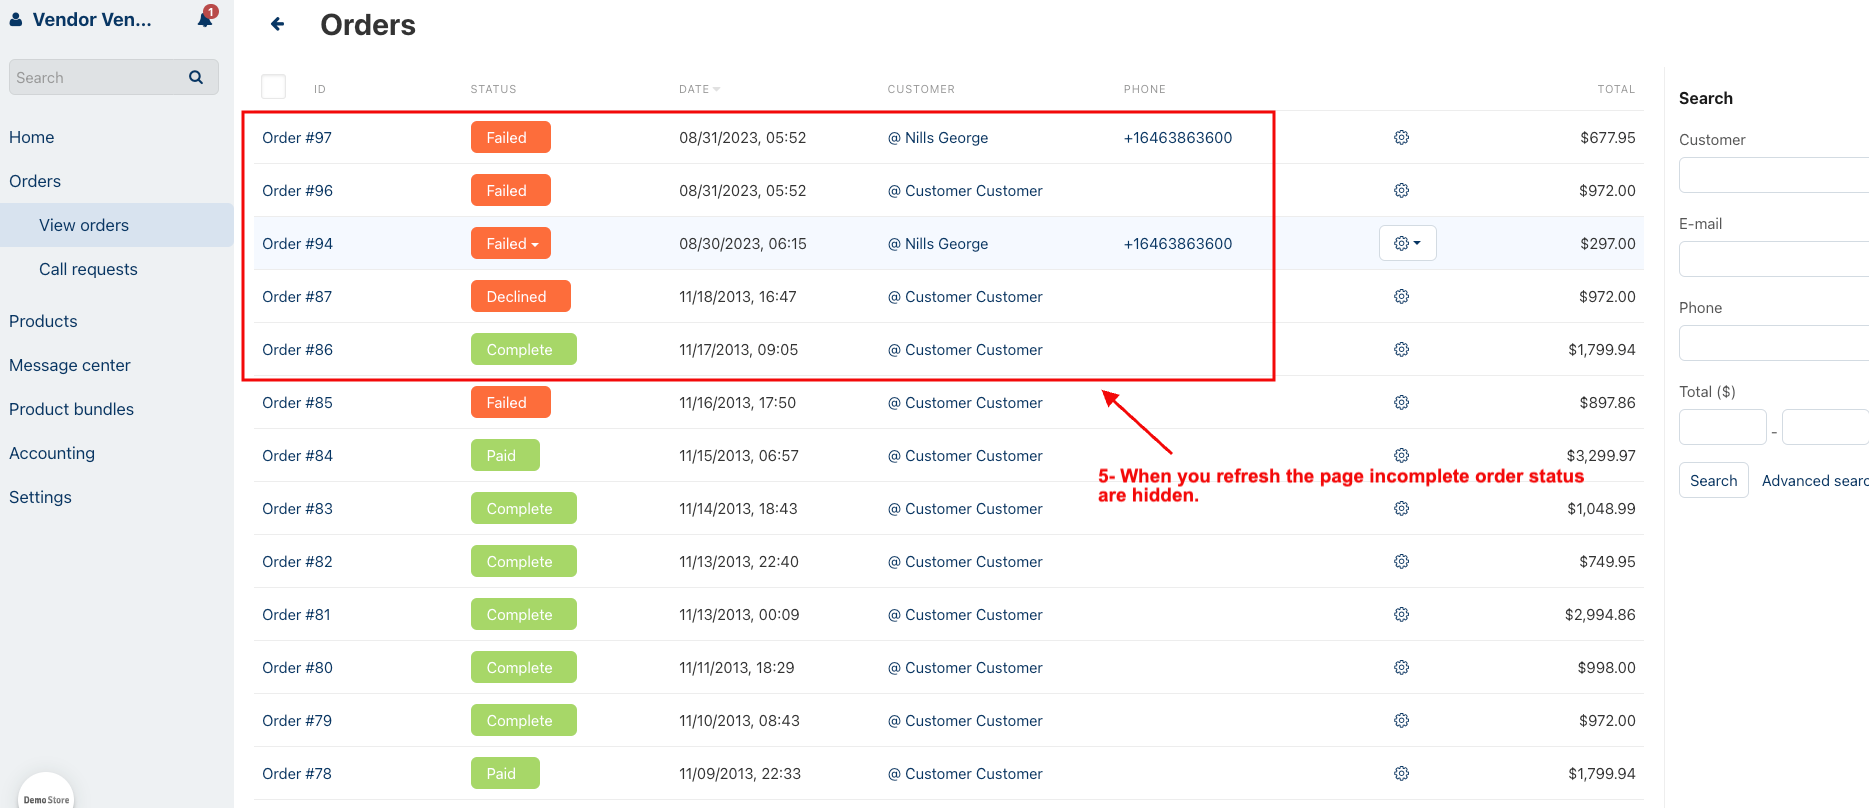Open gear menu for Order #97
The height and width of the screenshot is (808, 1869).
tap(1401, 137)
